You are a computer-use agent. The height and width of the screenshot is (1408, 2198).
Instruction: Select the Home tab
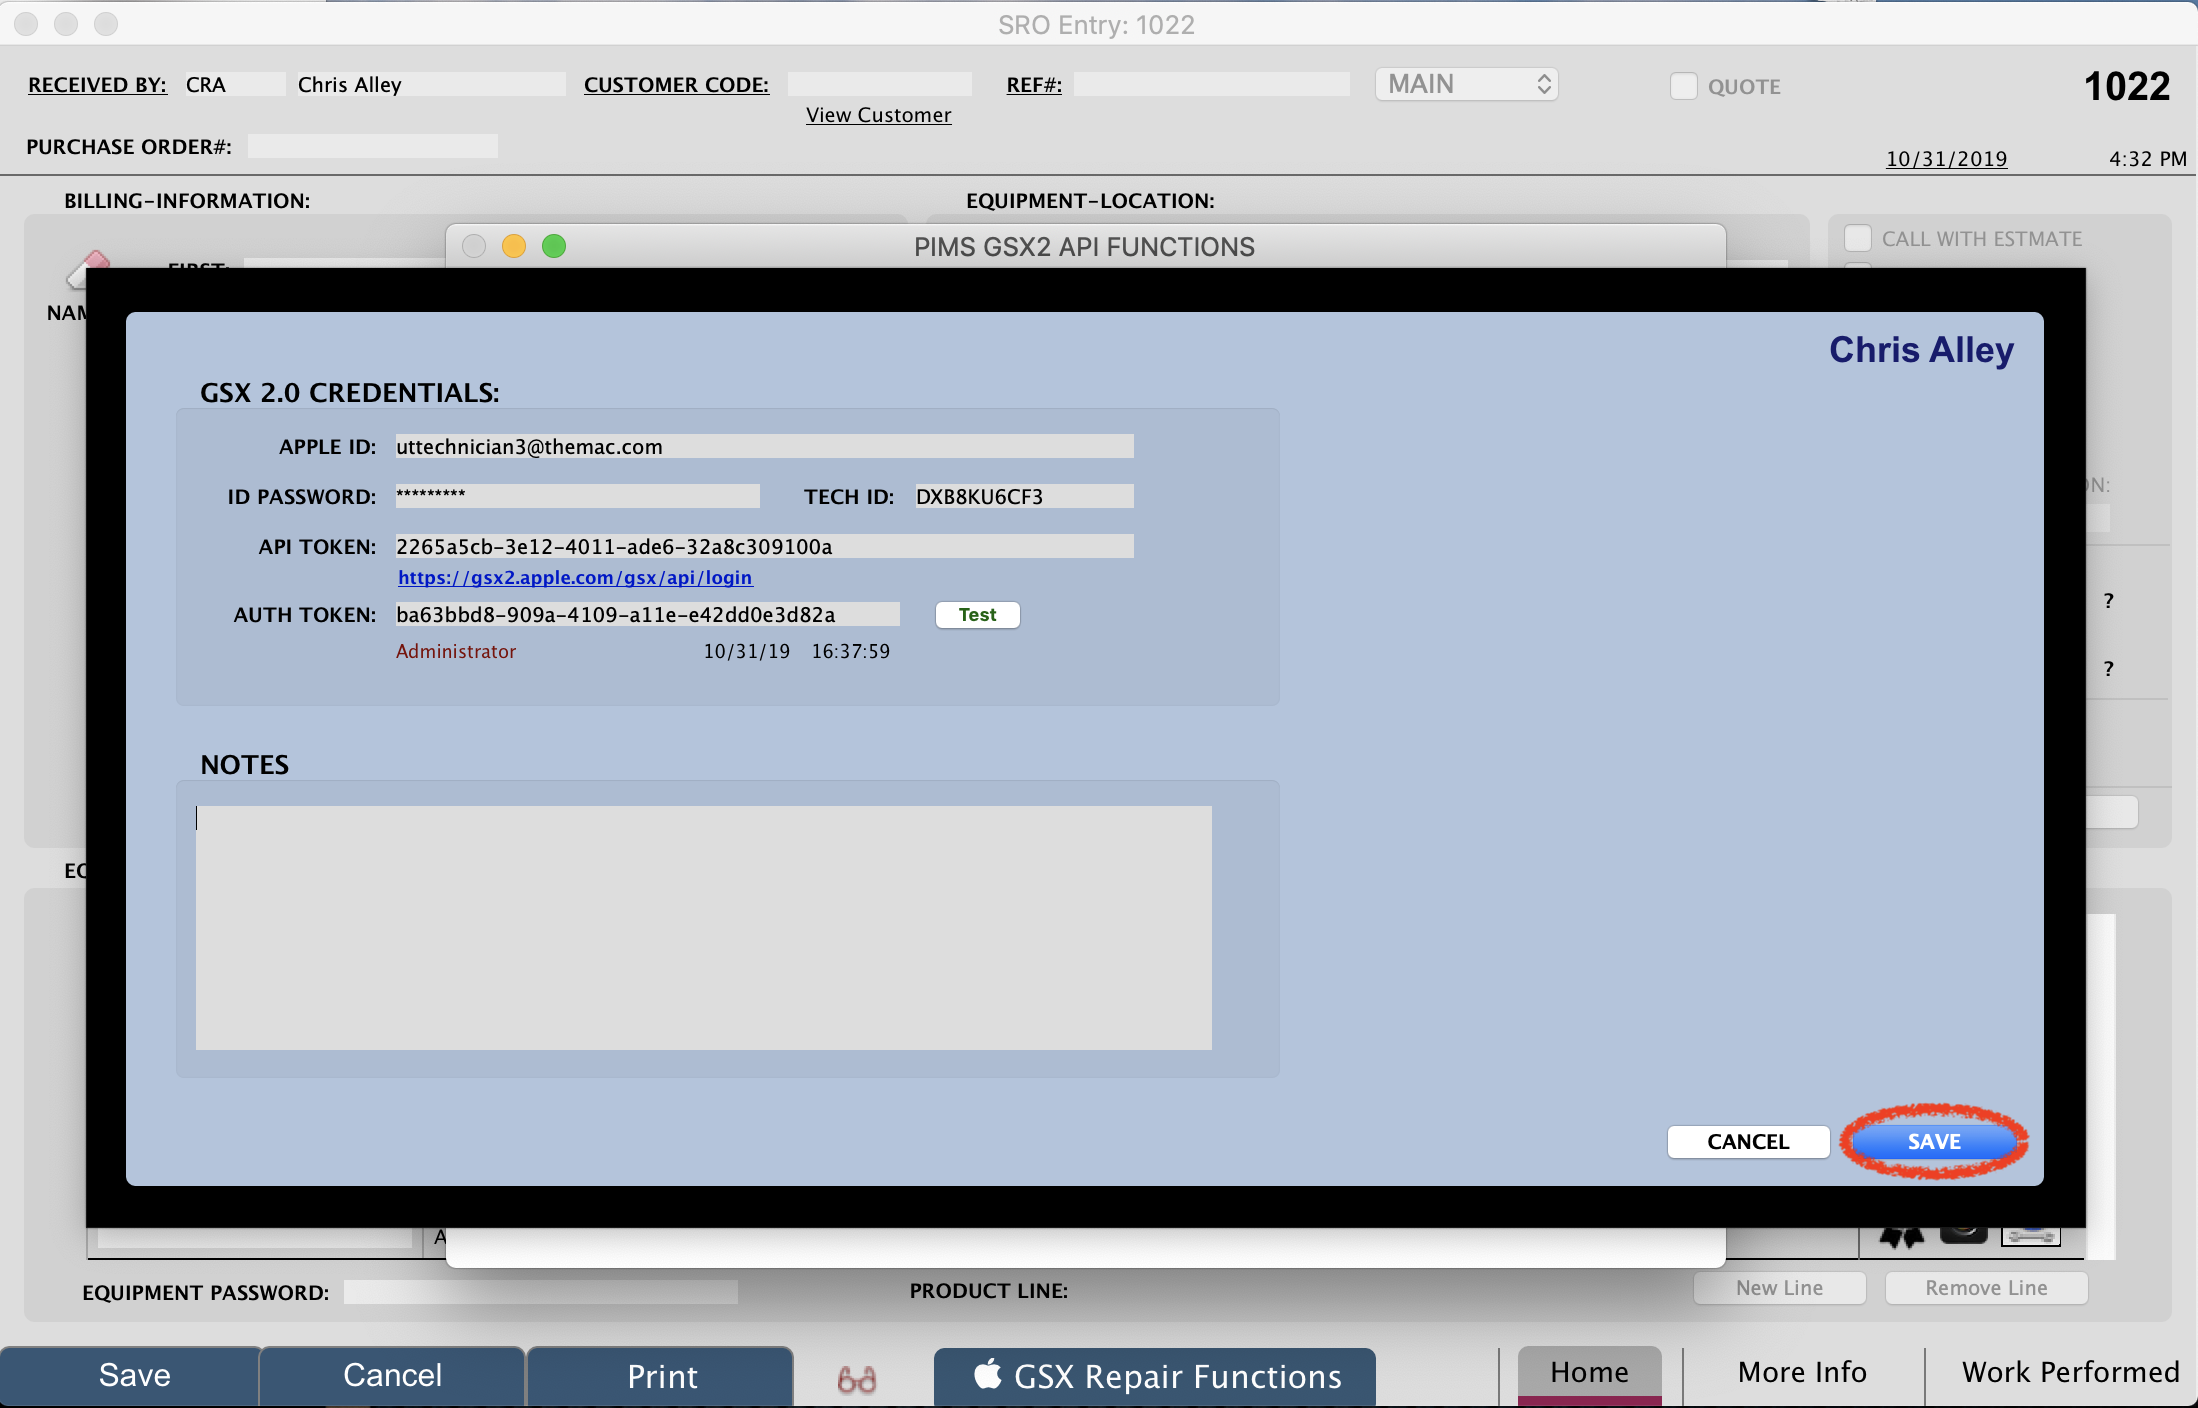[1589, 1372]
